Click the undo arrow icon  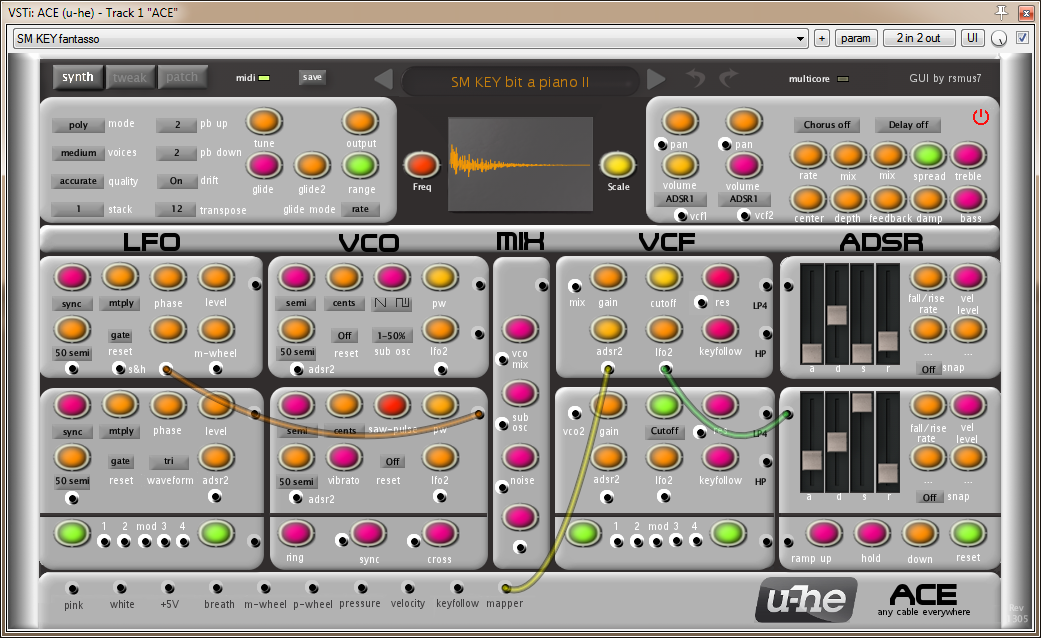(x=696, y=78)
